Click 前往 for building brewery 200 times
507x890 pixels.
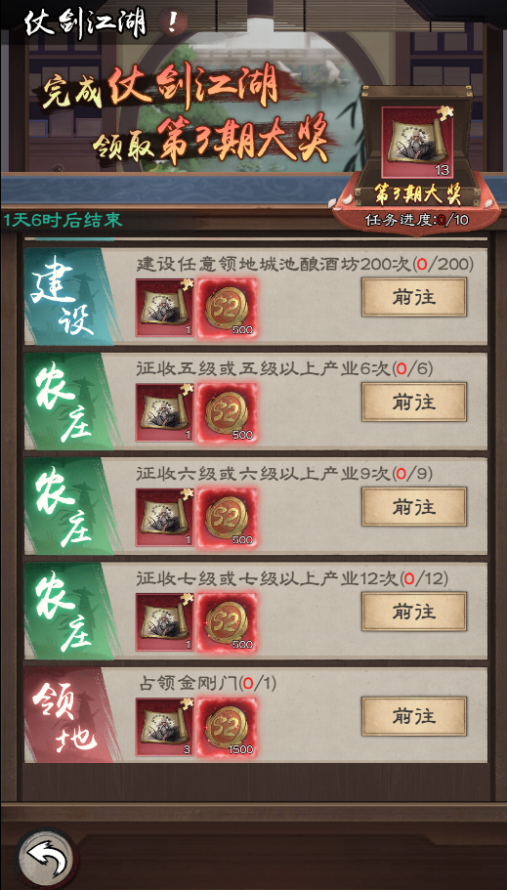click(x=414, y=297)
